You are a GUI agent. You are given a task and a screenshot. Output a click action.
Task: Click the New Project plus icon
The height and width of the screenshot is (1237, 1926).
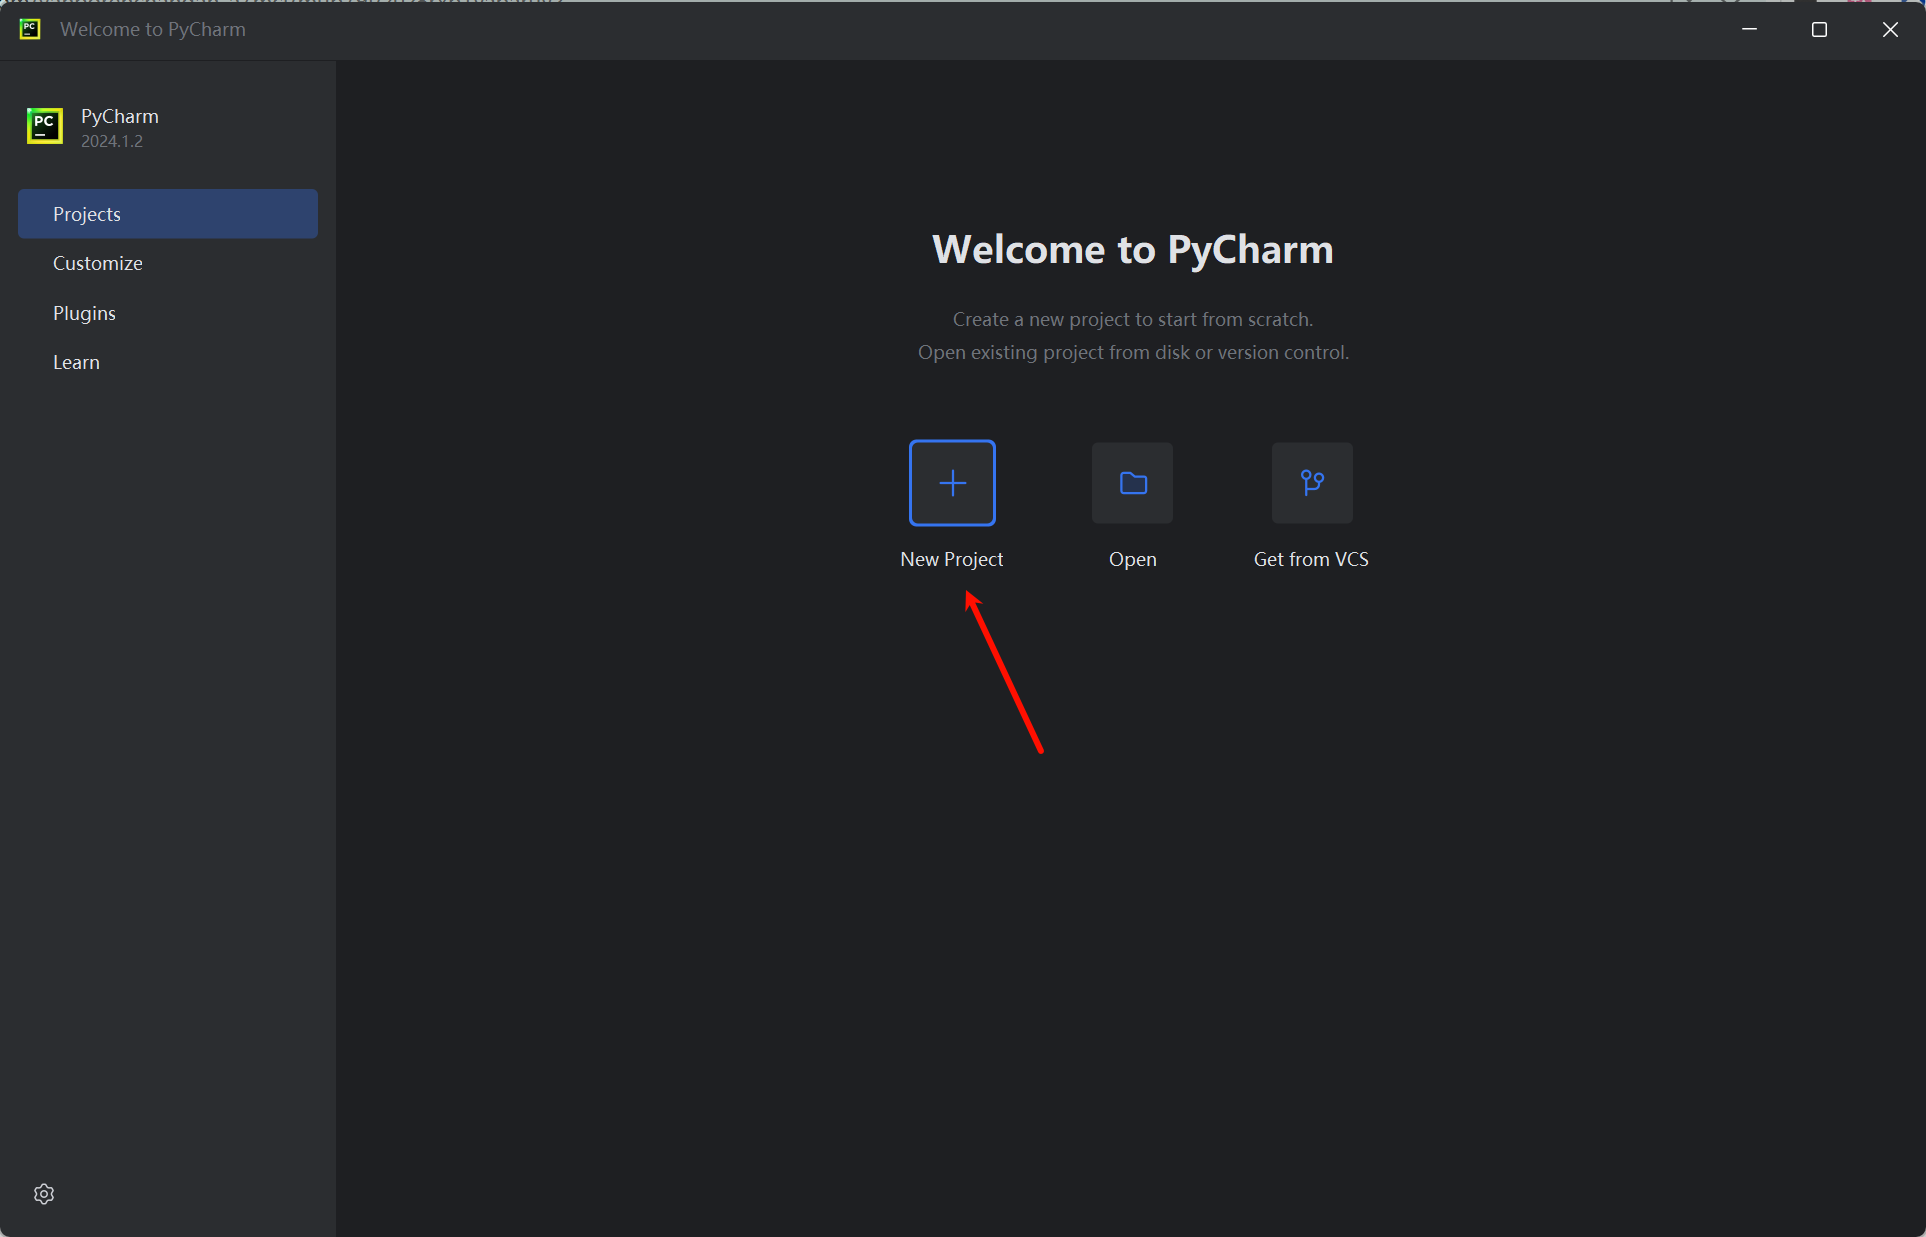[952, 483]
